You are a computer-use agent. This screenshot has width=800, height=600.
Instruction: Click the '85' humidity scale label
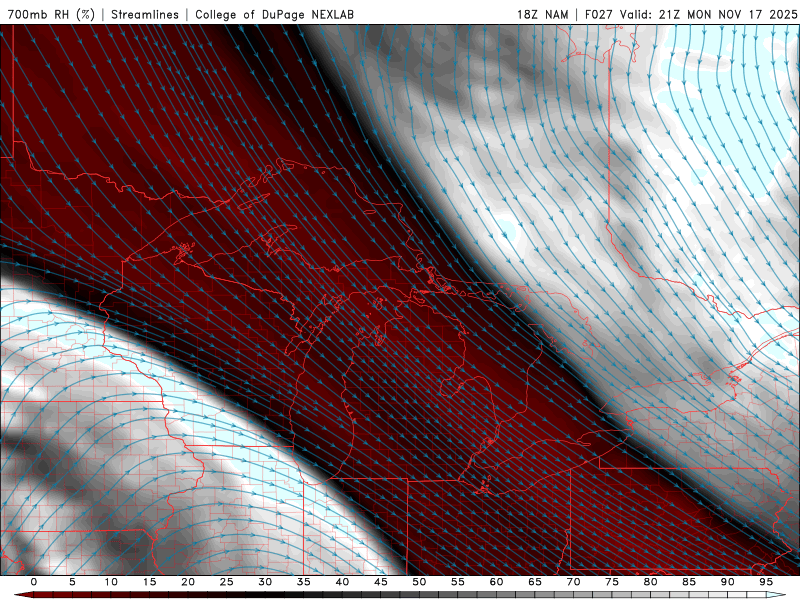(689, 582)
